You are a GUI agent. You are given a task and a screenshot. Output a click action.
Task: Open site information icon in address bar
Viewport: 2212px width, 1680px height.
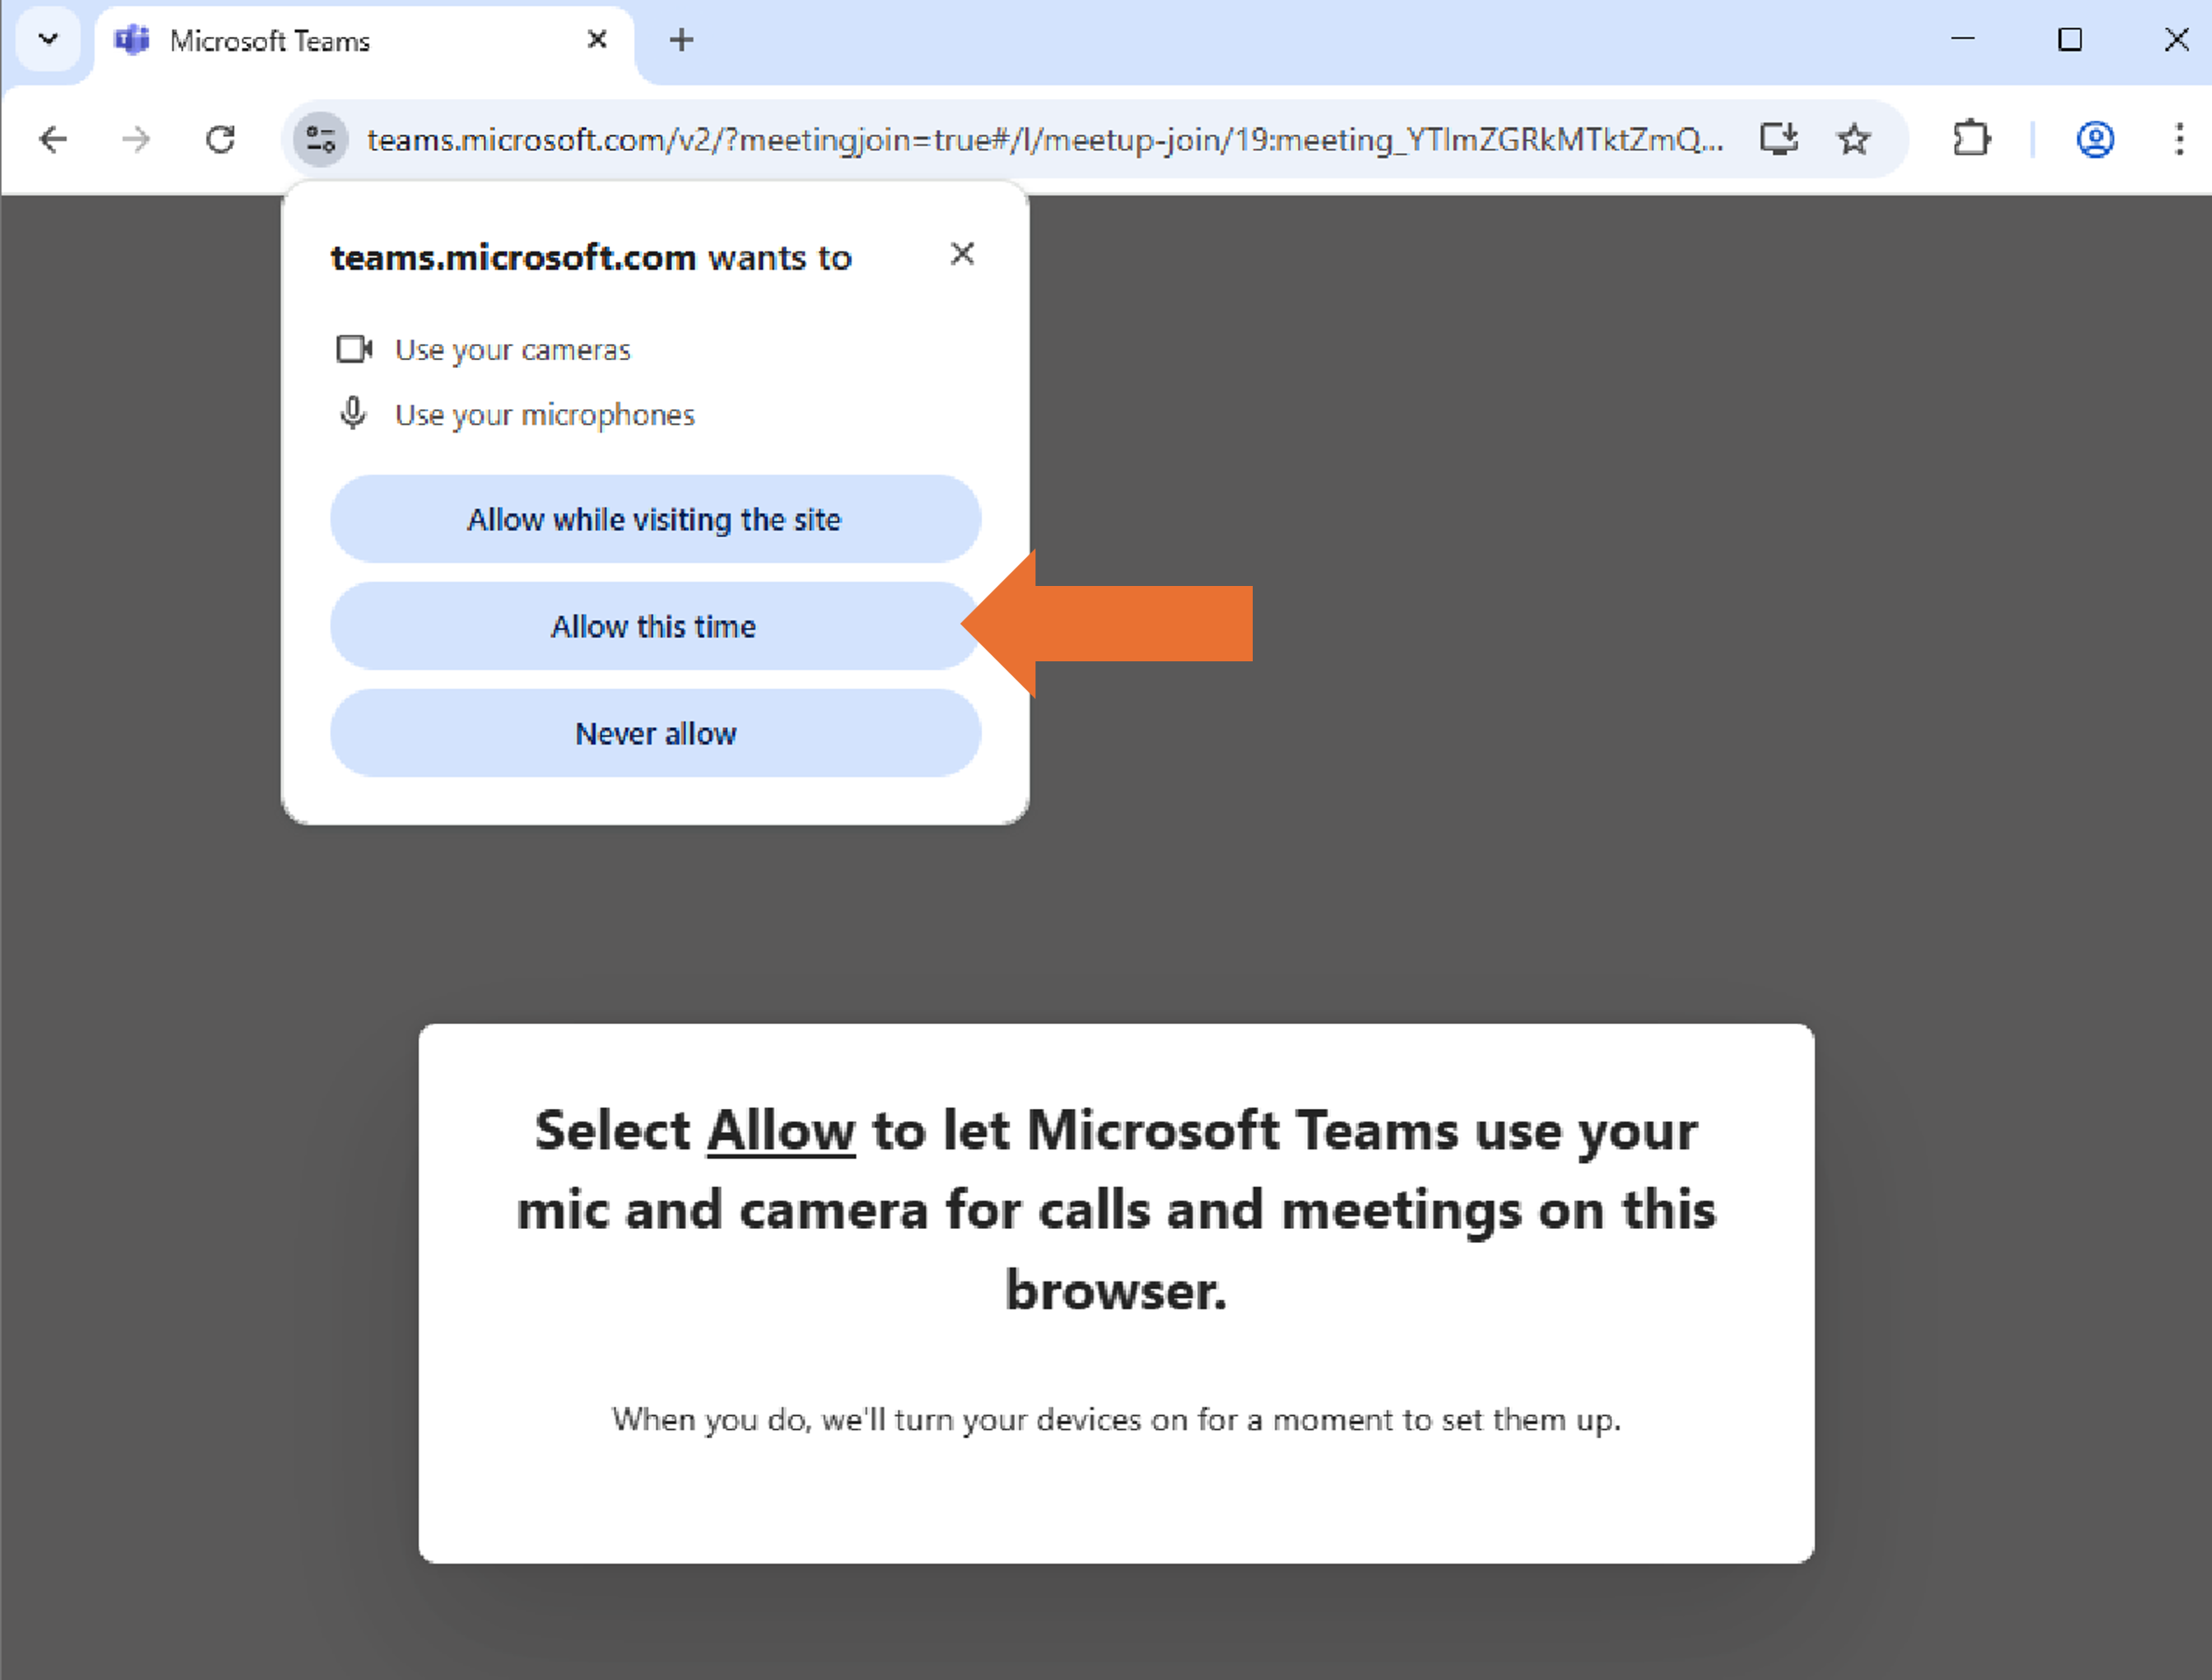pyautogui.click(x=320, y=139)
